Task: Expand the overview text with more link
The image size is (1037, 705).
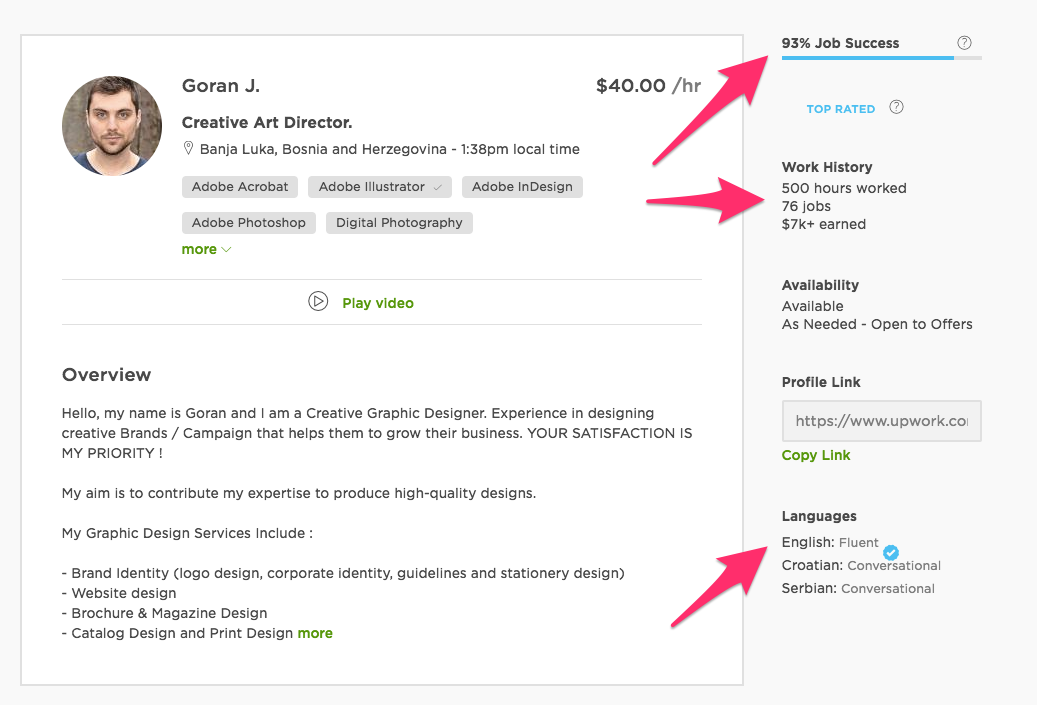Action: pos(315,633)
